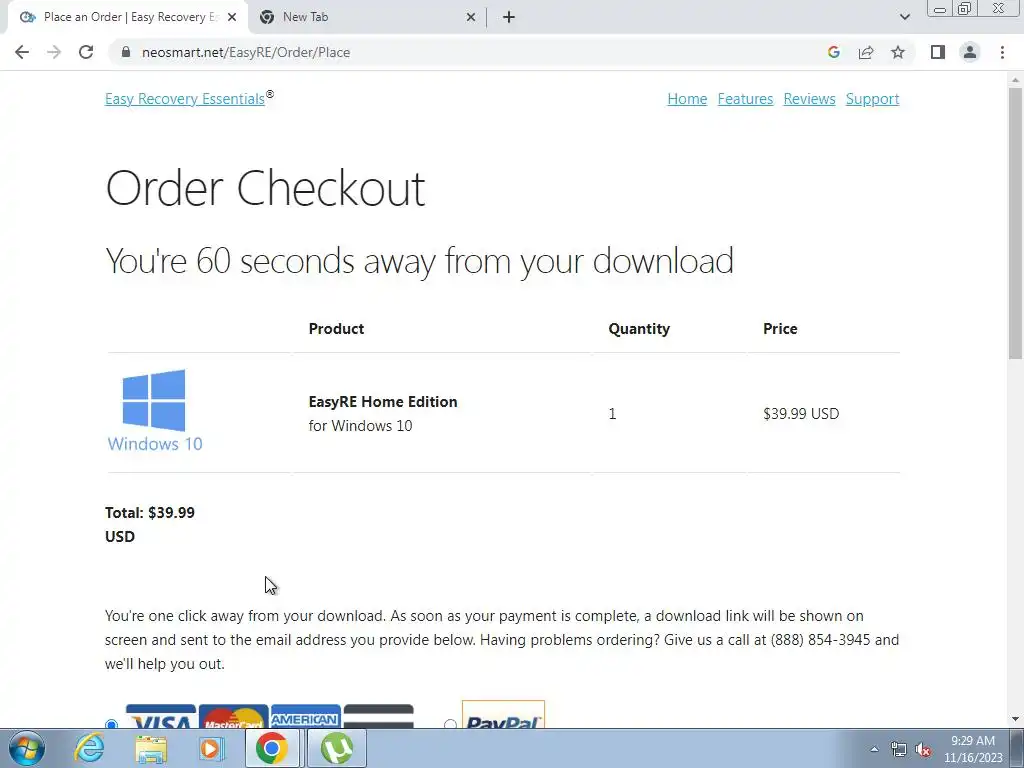Reload the current page
The width and height of the screenshot is (1024, 768).
(86, 52)
